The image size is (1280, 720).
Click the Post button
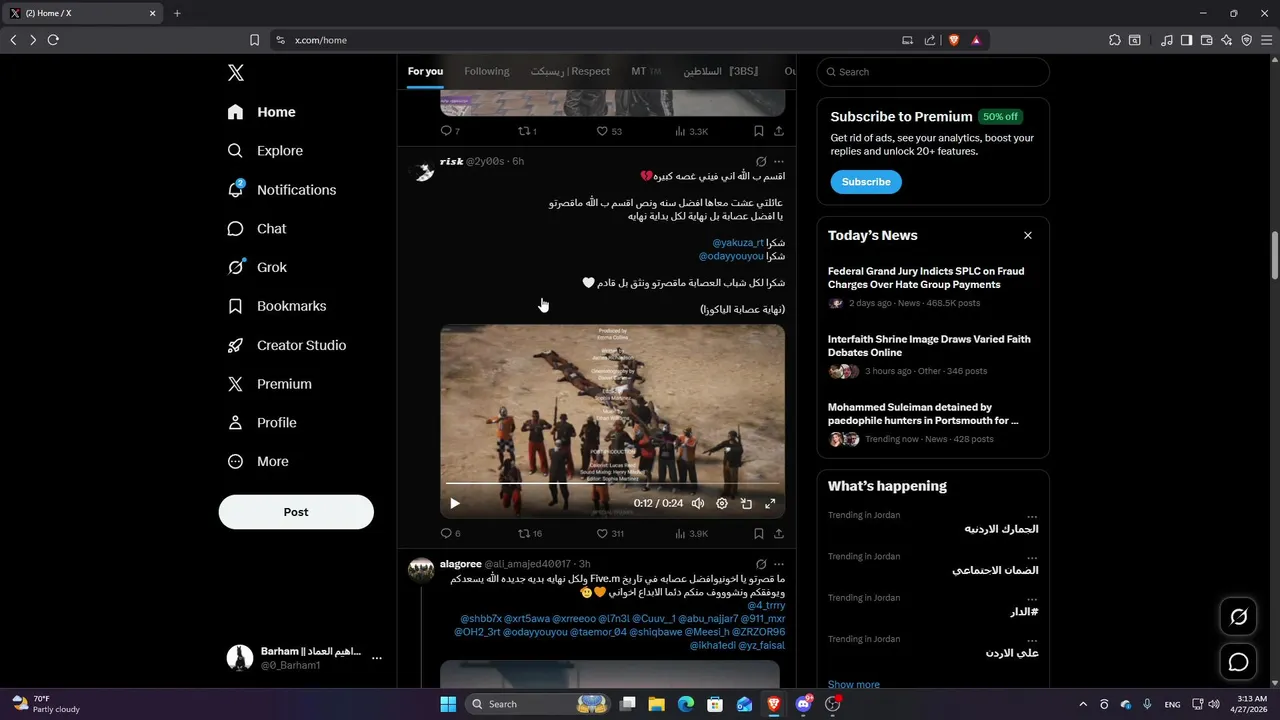(x=296, y=512)
